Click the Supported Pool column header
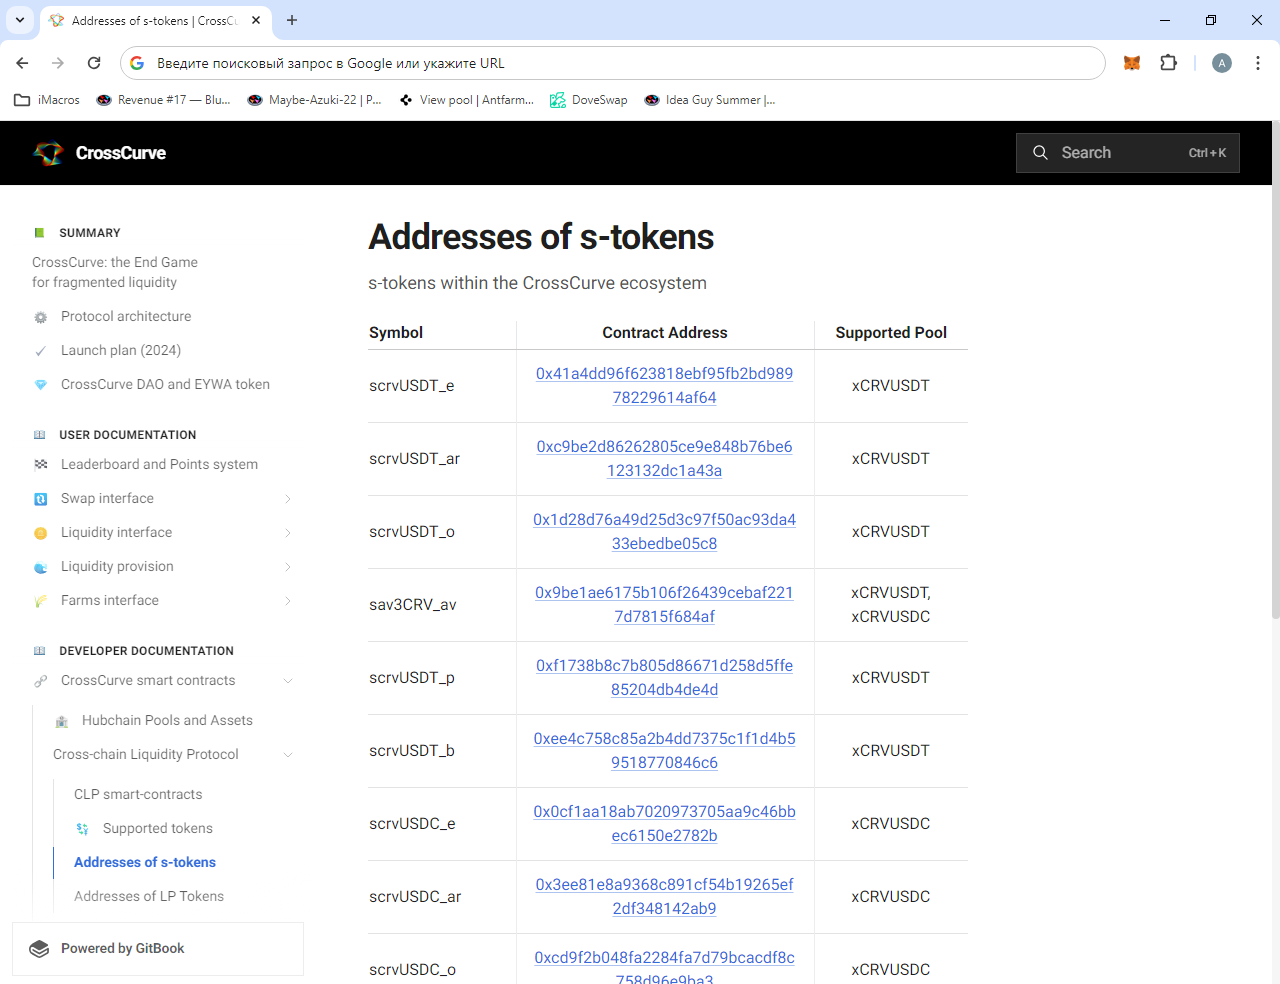 pyautogui.click(x=891, y=333)
